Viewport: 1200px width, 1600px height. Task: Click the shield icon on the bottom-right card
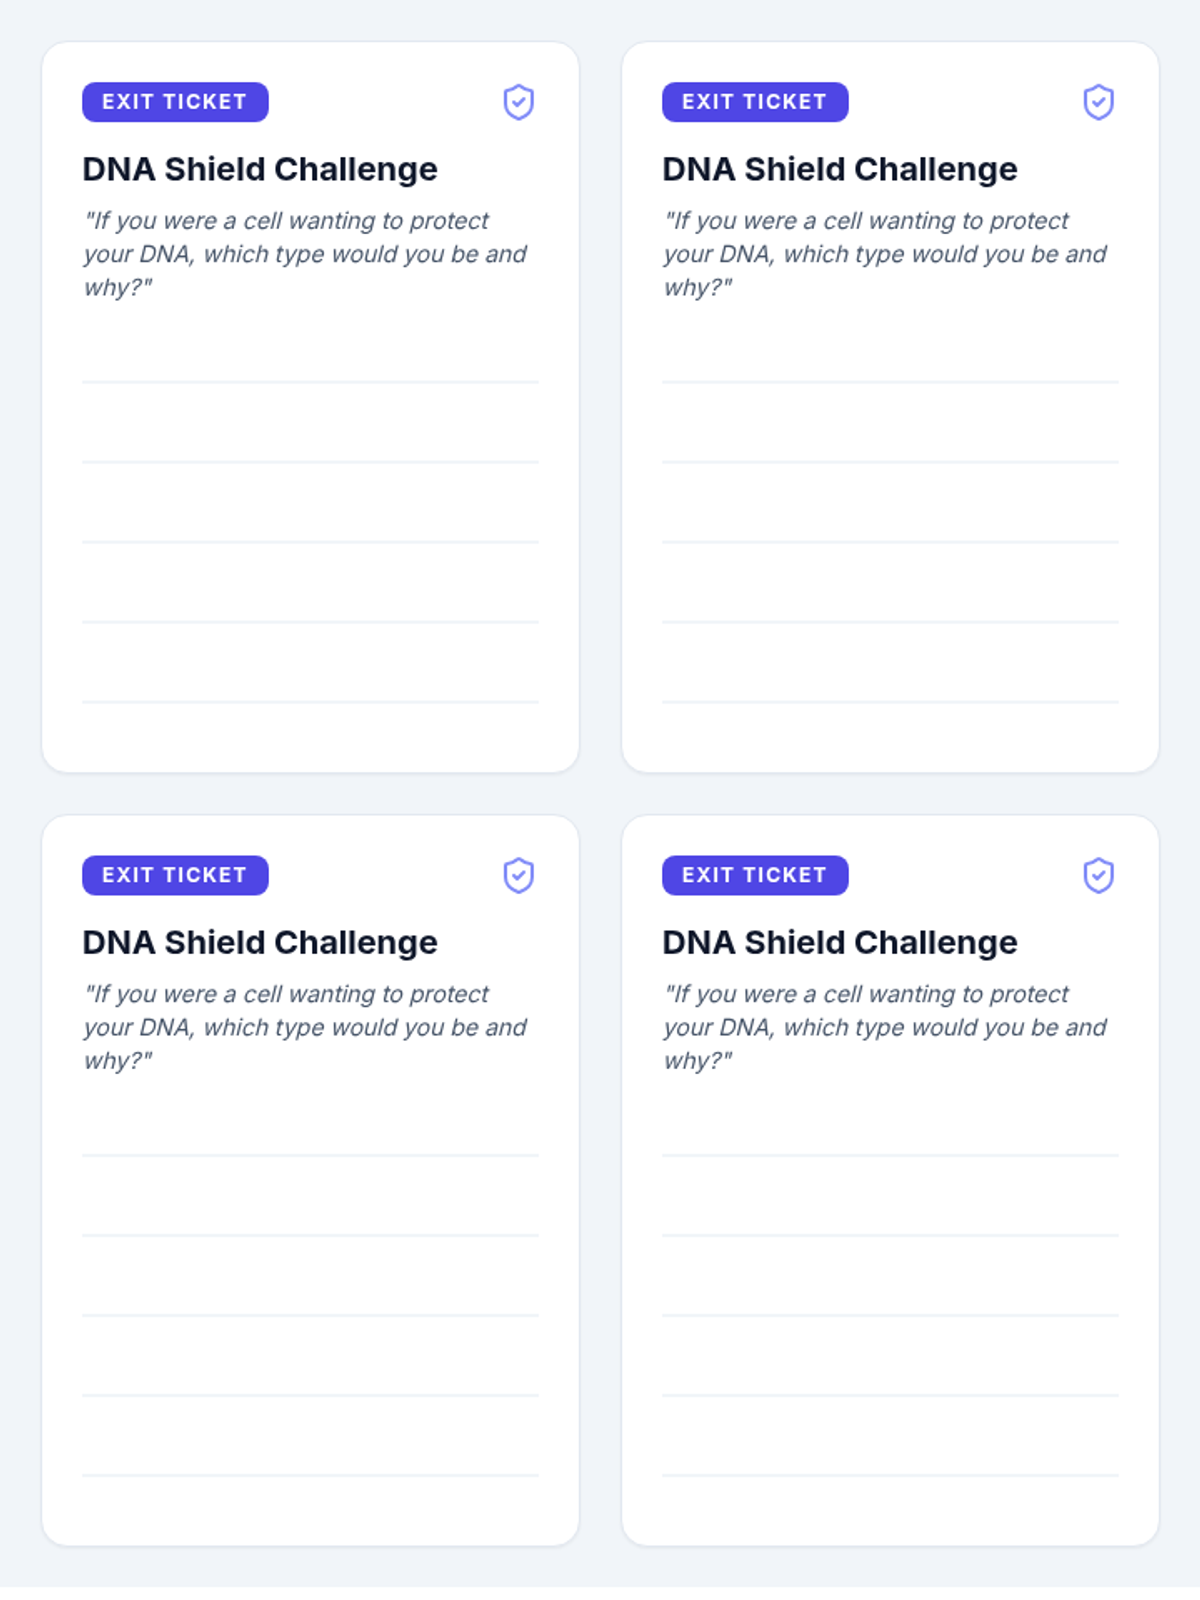[x=1098, y=875]
